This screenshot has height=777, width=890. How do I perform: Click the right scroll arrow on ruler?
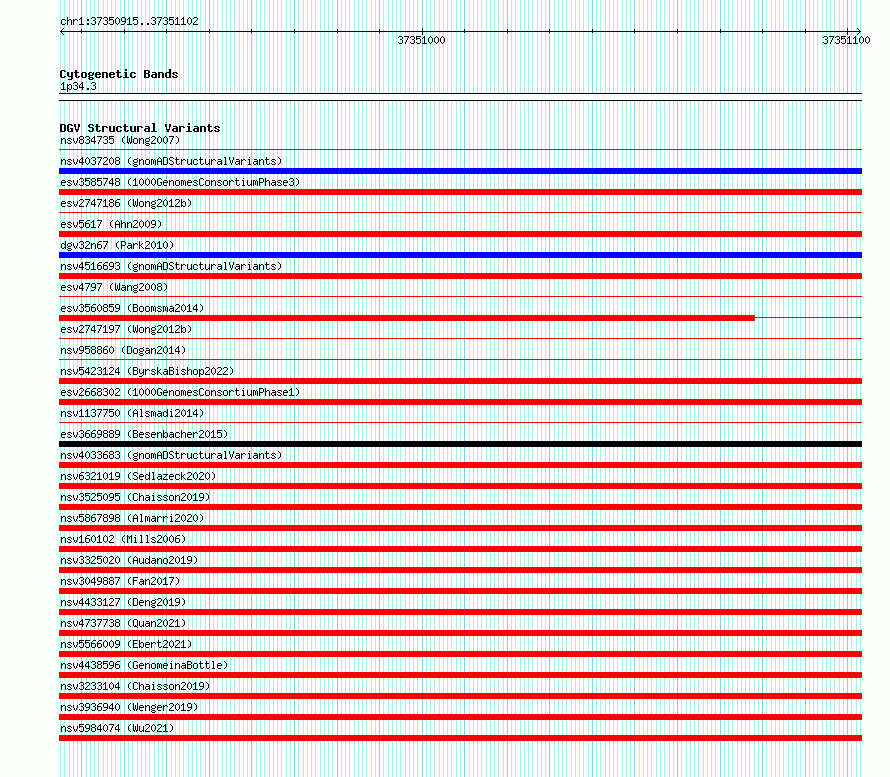point(858,31)
